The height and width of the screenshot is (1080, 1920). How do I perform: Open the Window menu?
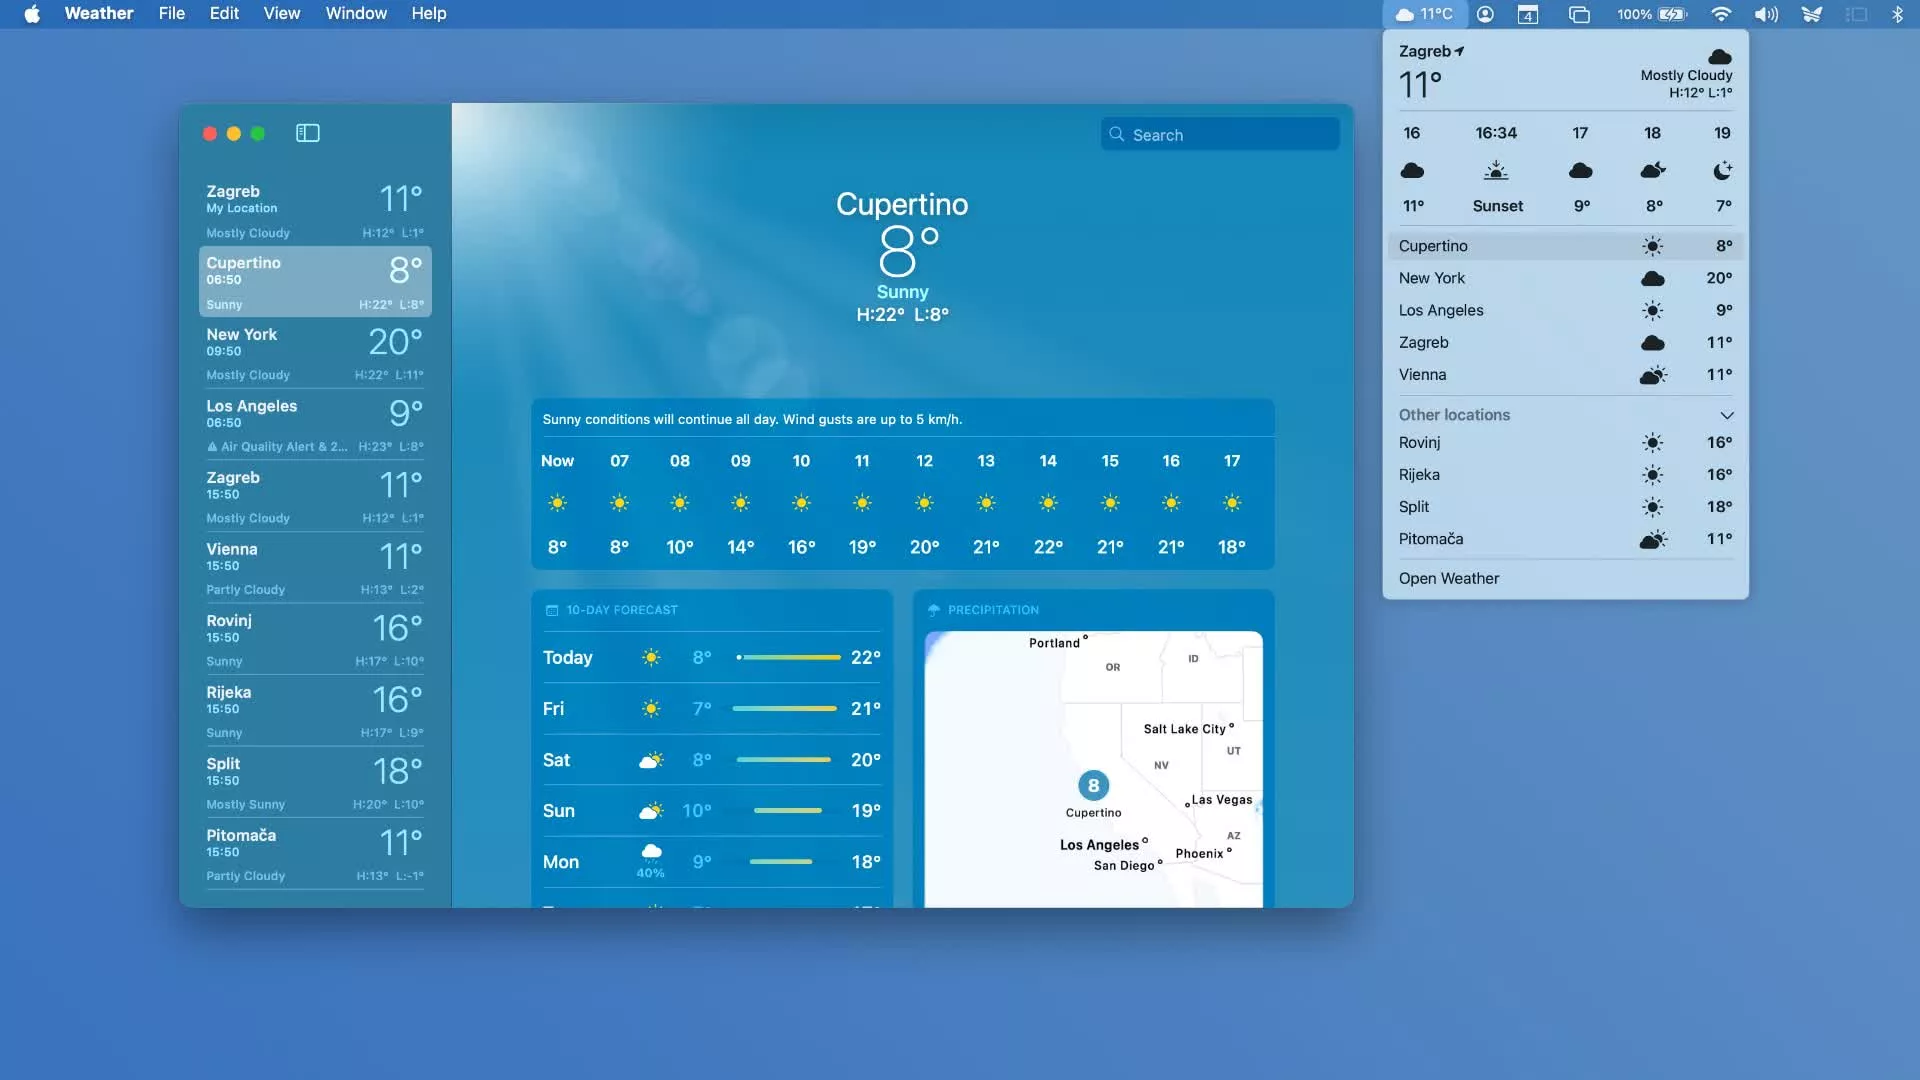click(x=356, y=14)
